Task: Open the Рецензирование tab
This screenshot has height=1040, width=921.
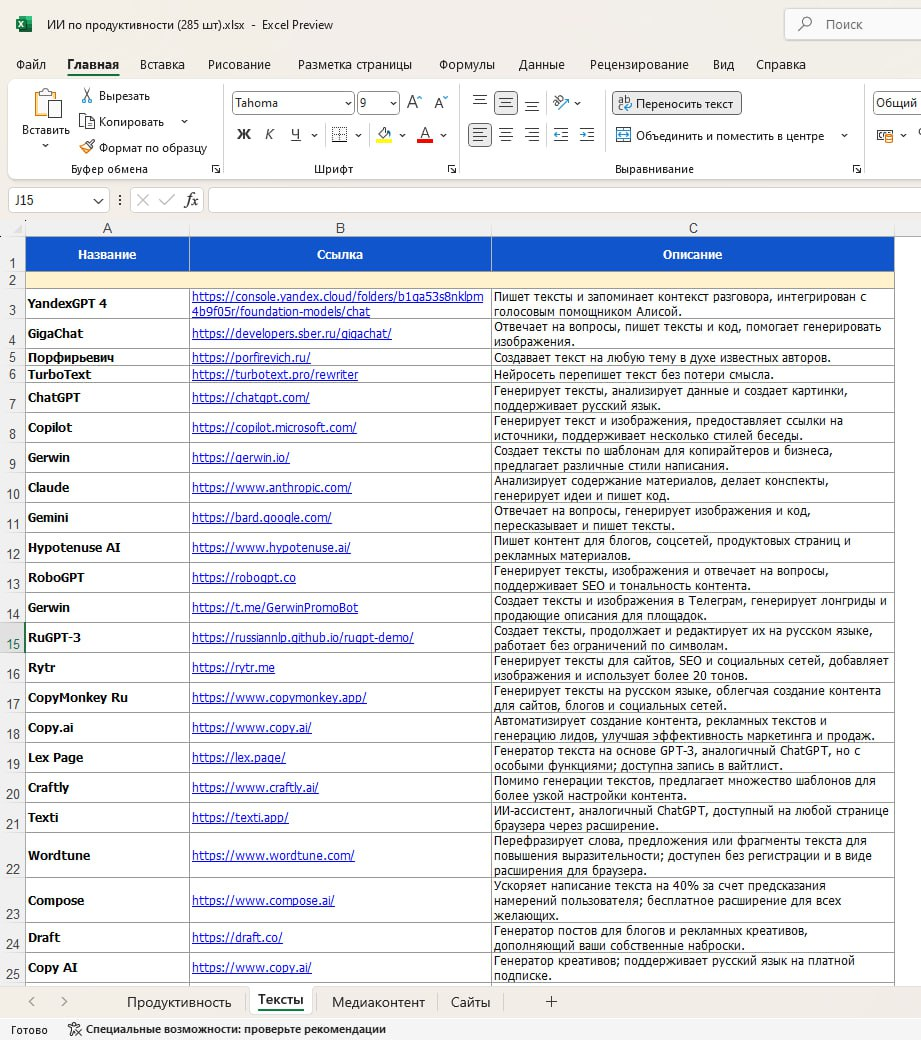Action: [639, 64]
